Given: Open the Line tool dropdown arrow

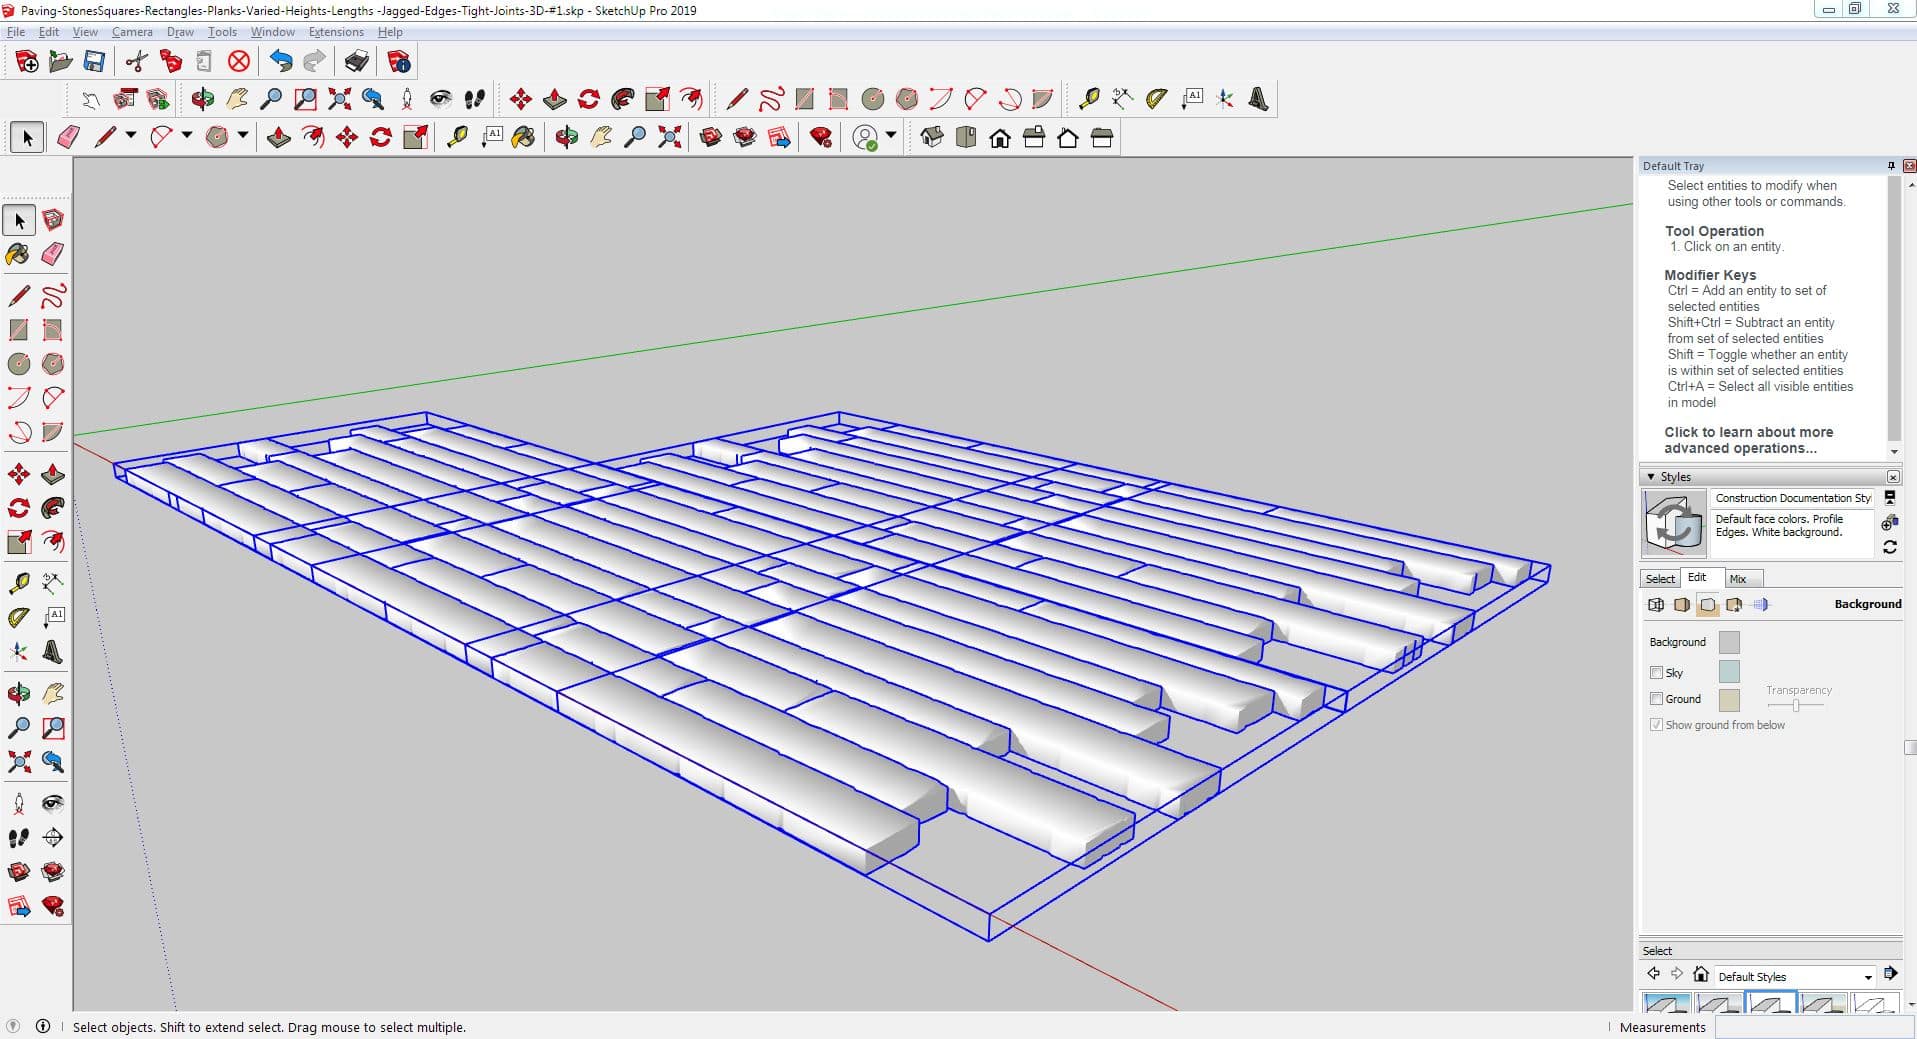Looking at the screenshot, I should 131,135.
